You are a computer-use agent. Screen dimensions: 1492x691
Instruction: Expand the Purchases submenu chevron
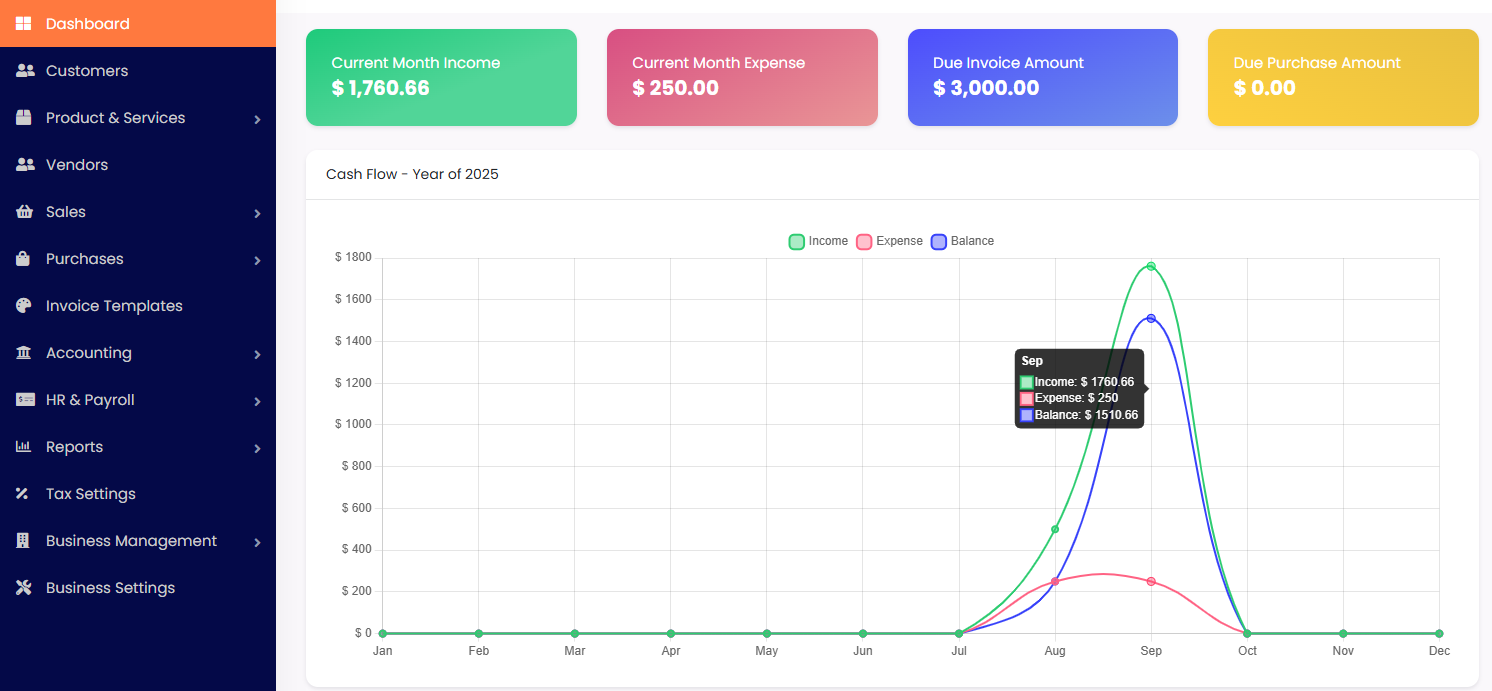coord(257,260)
